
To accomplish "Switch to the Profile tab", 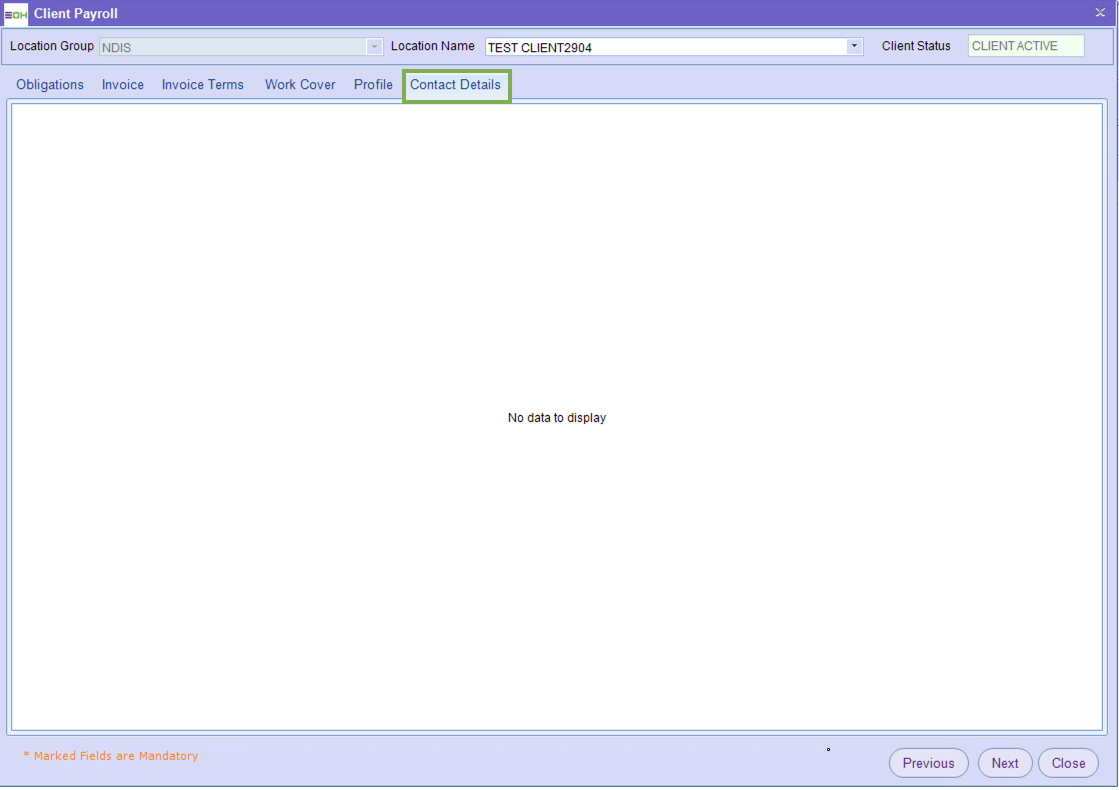I will pyautogui.click(x=373, y=85).
